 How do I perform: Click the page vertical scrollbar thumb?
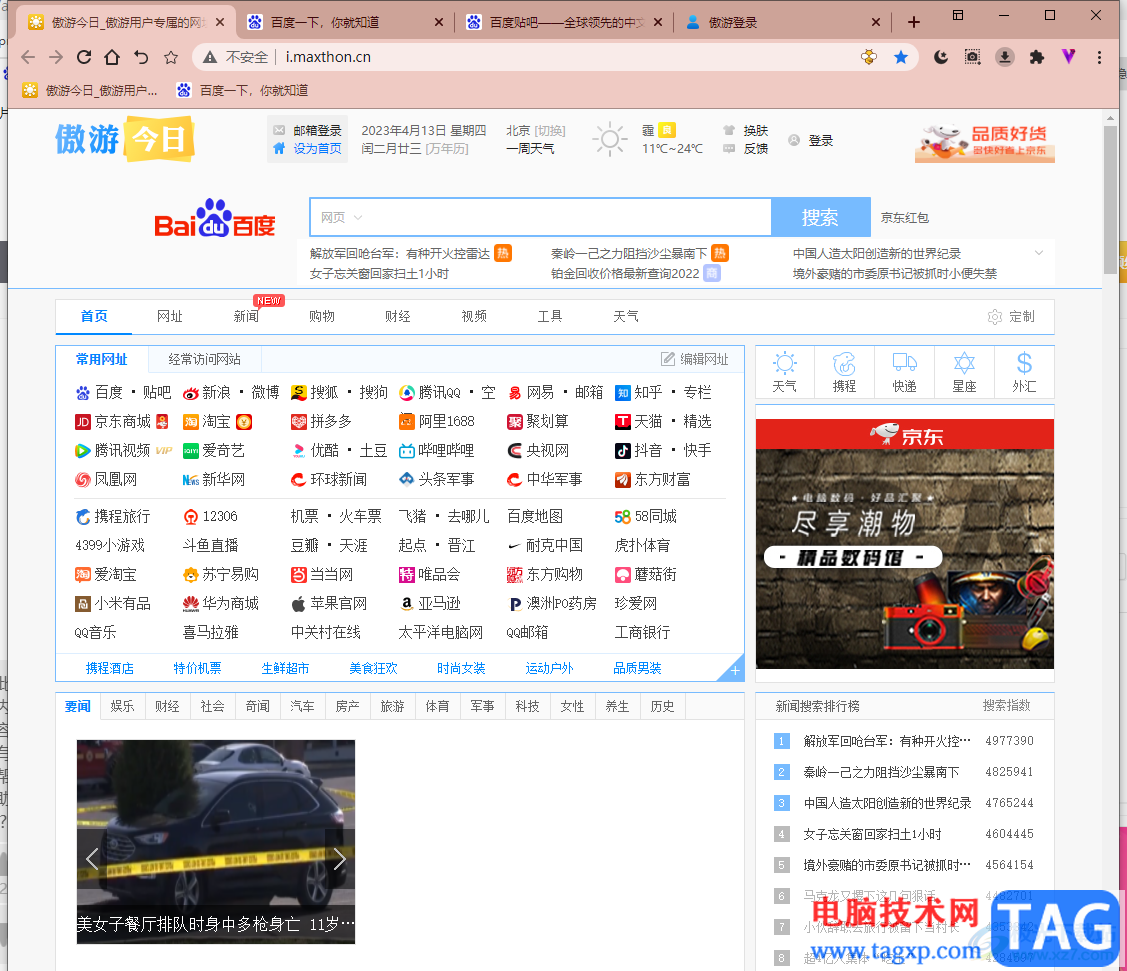(1110, 198)
